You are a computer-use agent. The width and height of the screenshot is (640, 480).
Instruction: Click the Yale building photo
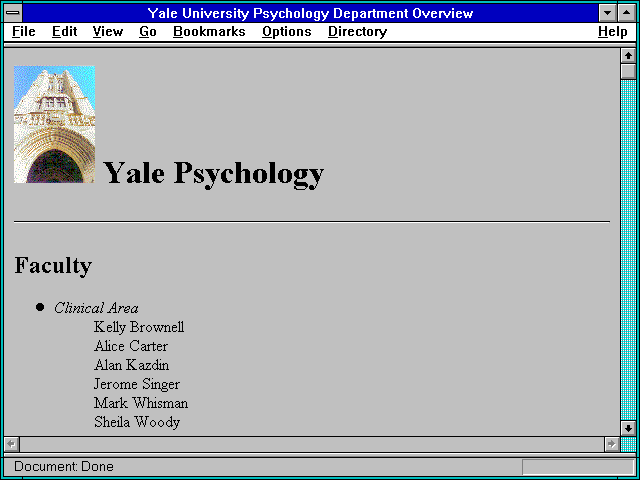[54, 124]
